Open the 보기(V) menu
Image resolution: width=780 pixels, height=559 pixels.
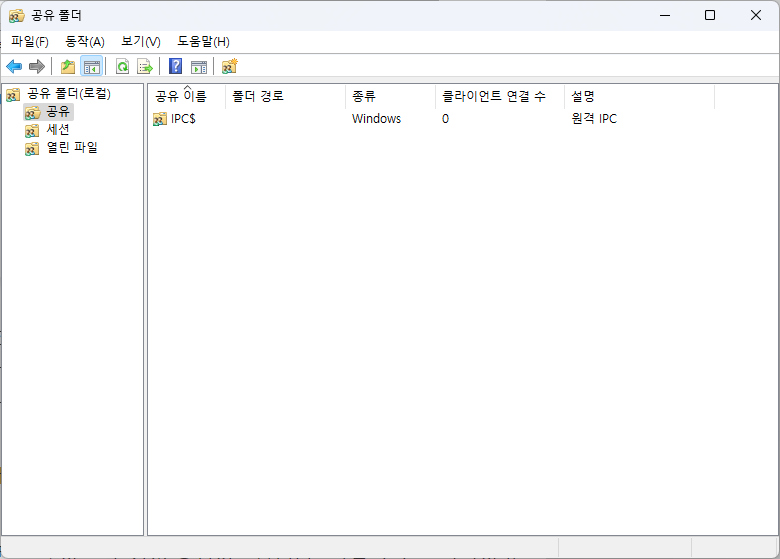pos(141,42)
